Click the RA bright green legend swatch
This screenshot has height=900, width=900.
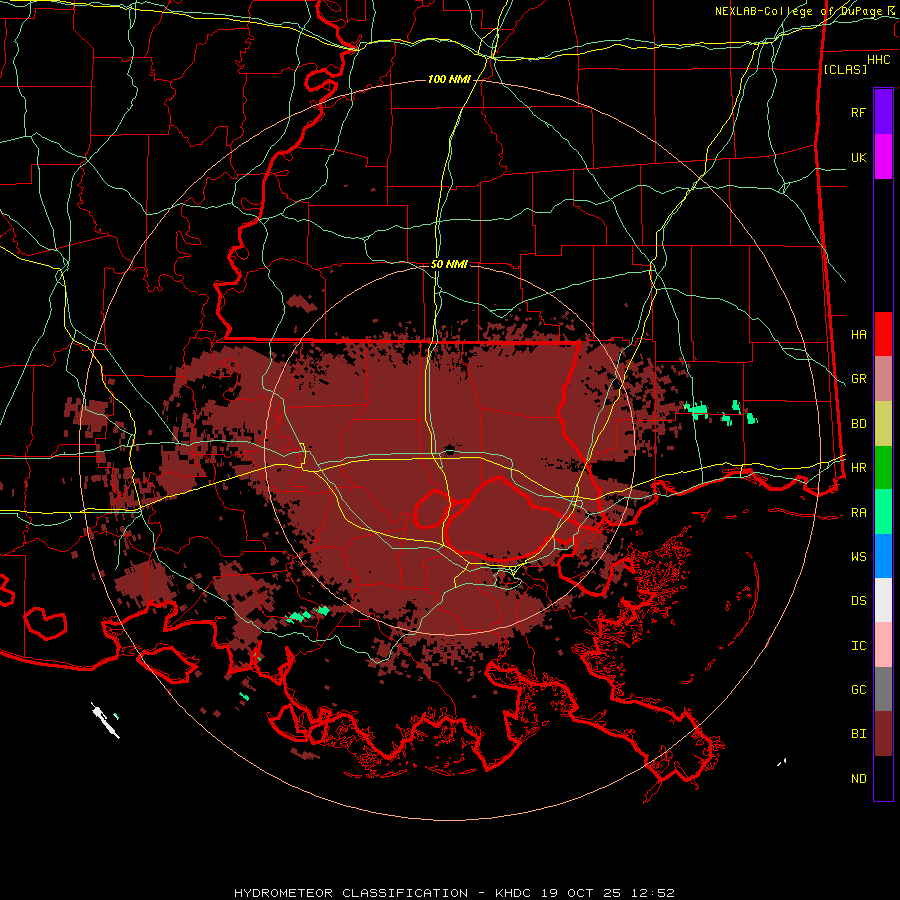point(883,512)
